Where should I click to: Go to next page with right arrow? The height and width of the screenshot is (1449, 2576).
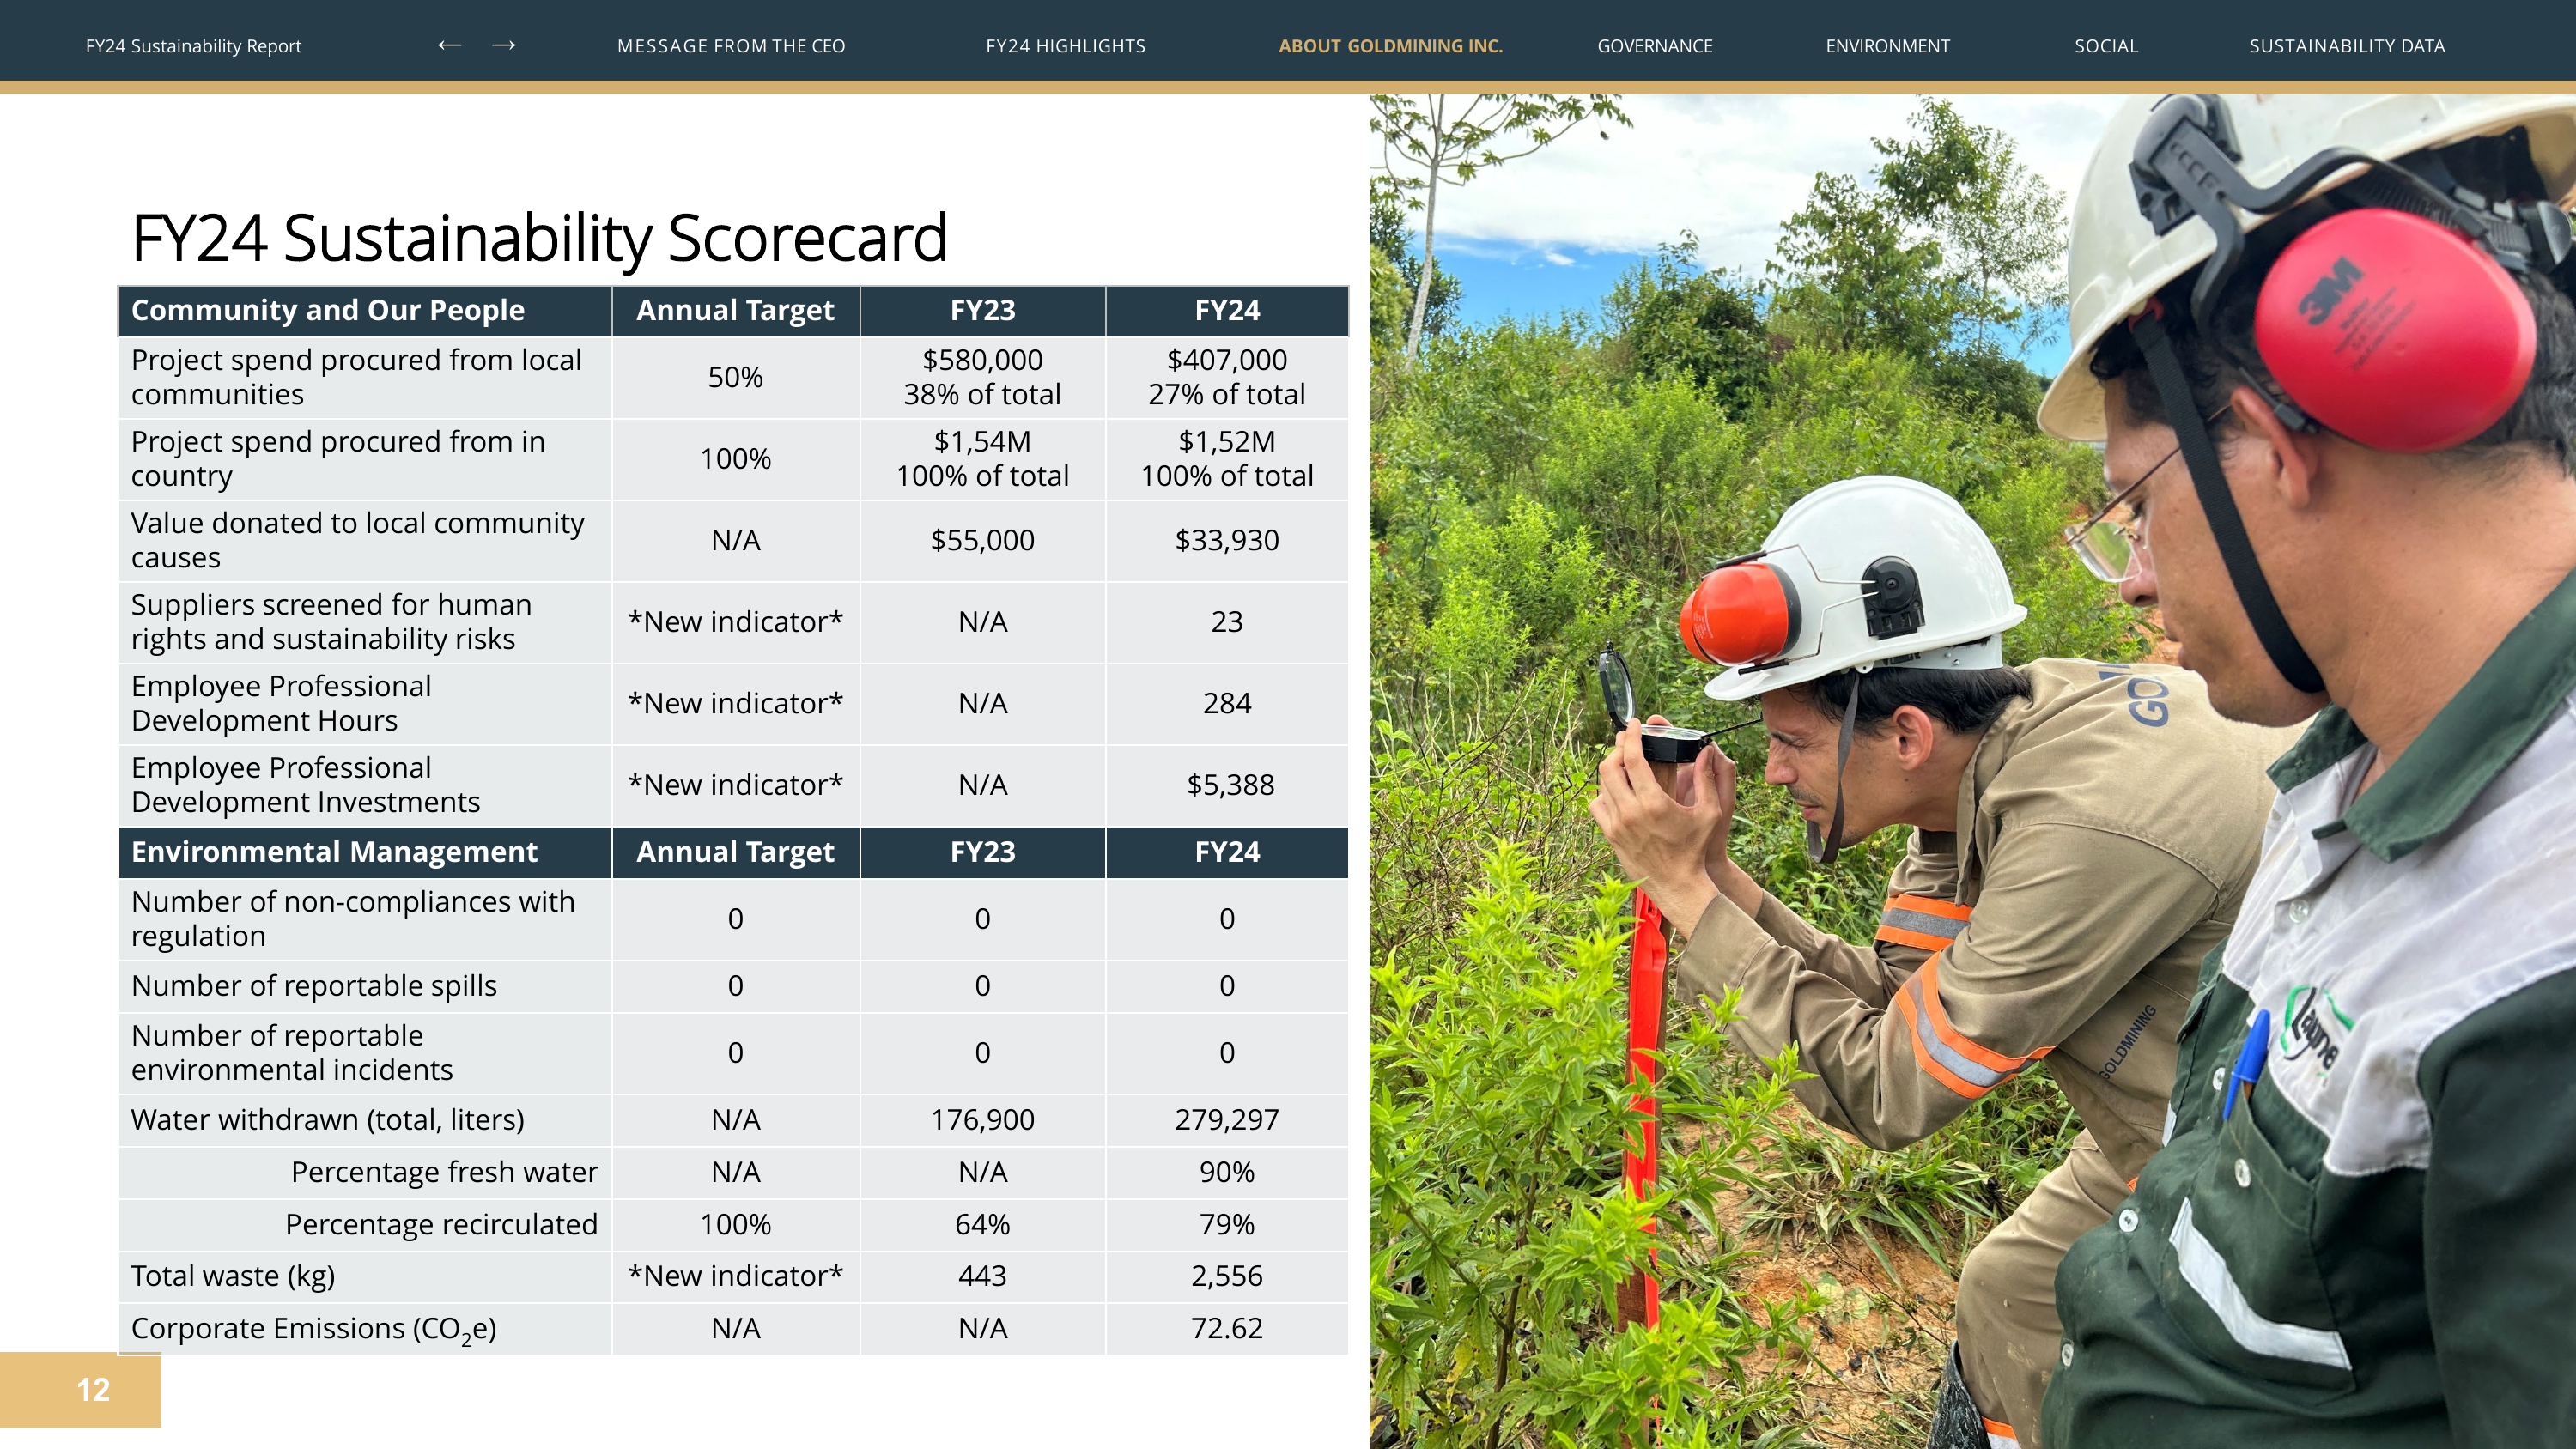click(x=504, y=45)
